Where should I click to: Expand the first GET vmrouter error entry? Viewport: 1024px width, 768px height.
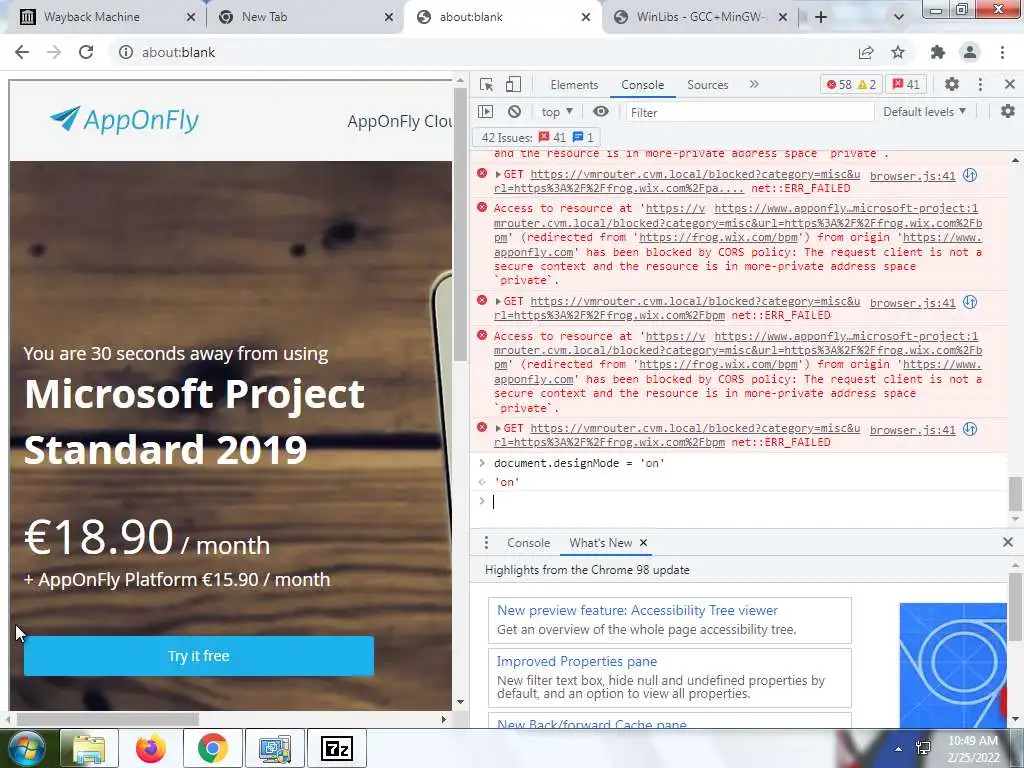tap(498, 174)
